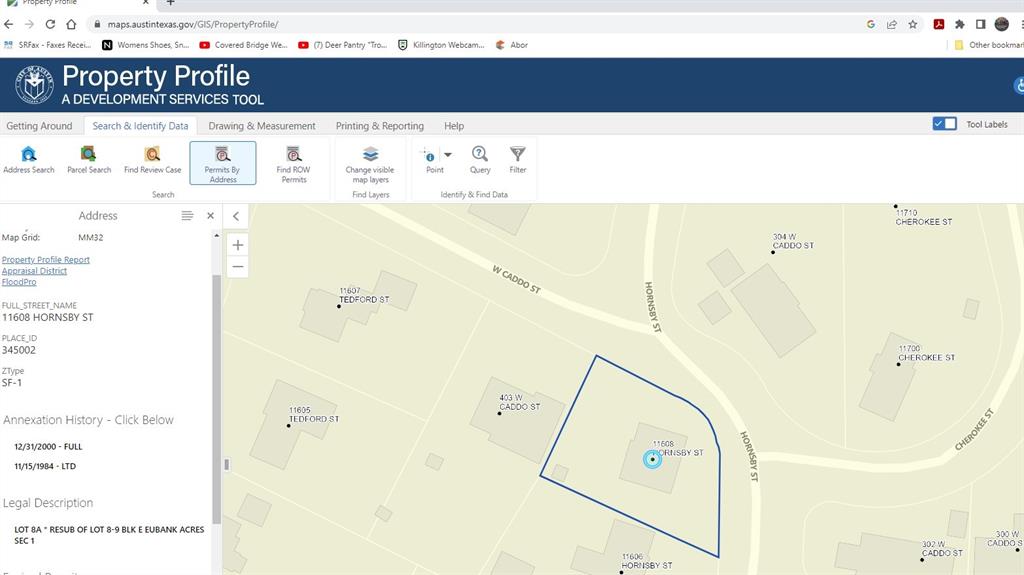Expand the Point tool dropdown arrow
Image resolution: width=1024 pixels, height=575 pixels.
pyautogui.click(x=448, y=155)
